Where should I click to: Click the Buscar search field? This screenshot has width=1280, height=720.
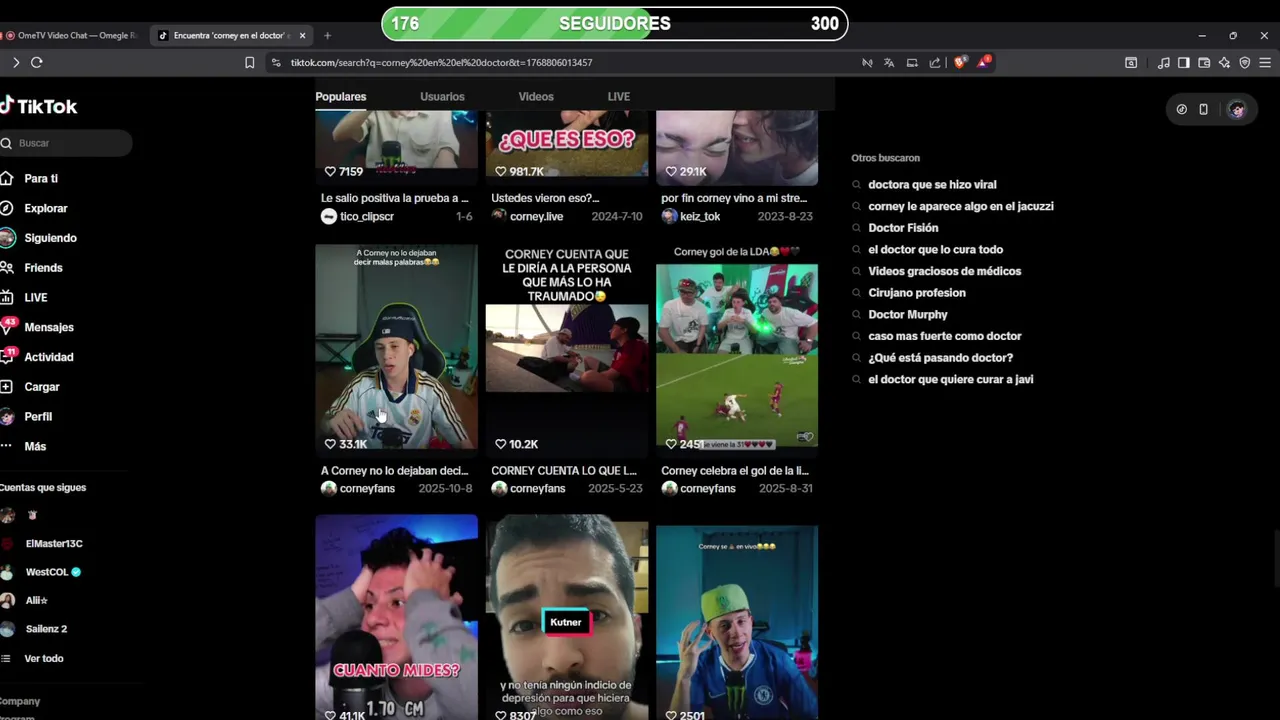tap(66, 143)
